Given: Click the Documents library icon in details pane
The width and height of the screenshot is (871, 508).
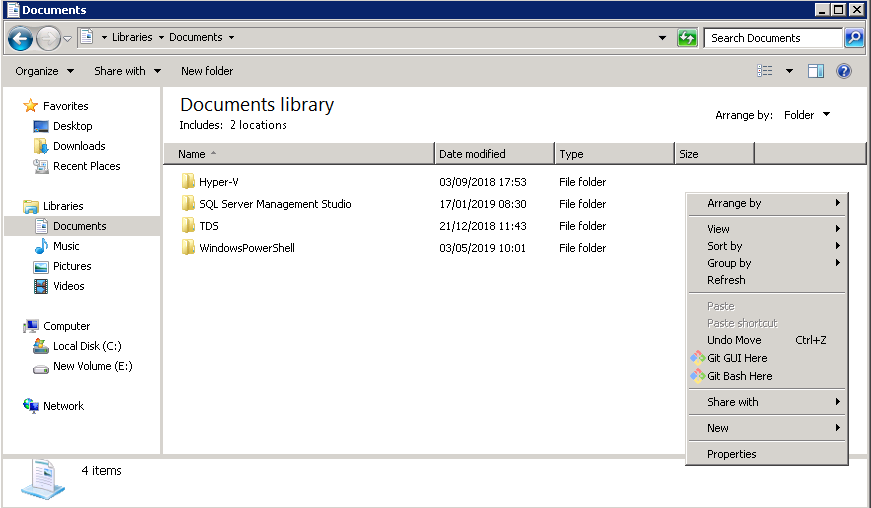Looking at the screenshot, I should coord(43,479).
